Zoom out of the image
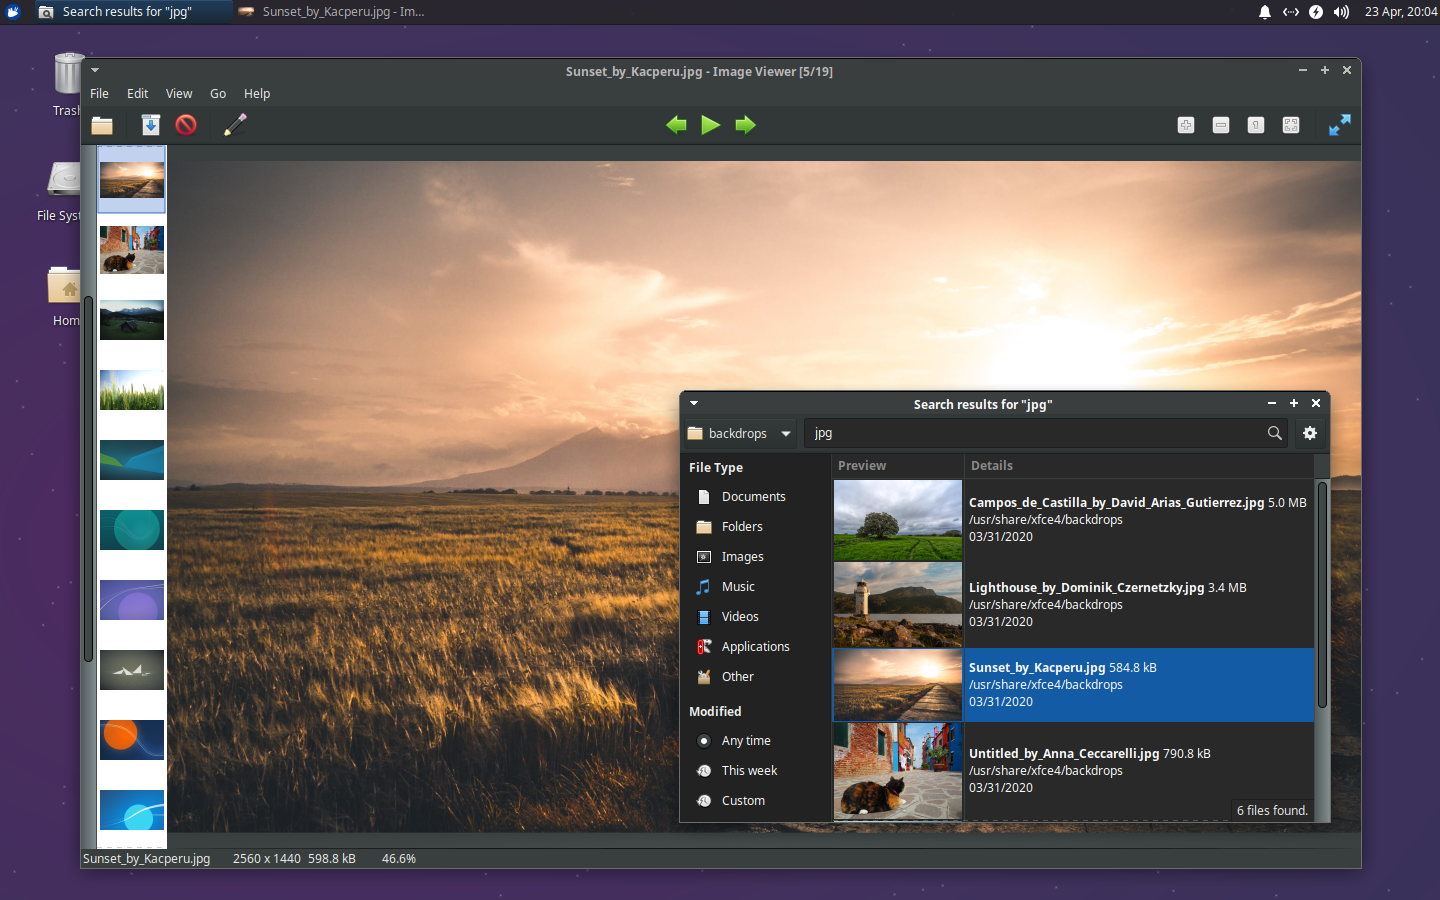 [1221, 125]
